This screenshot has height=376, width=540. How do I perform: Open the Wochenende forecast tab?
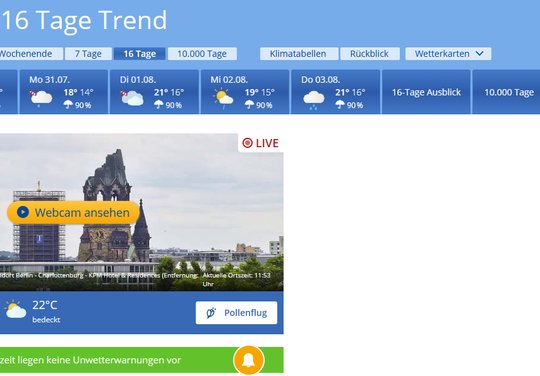31,54
